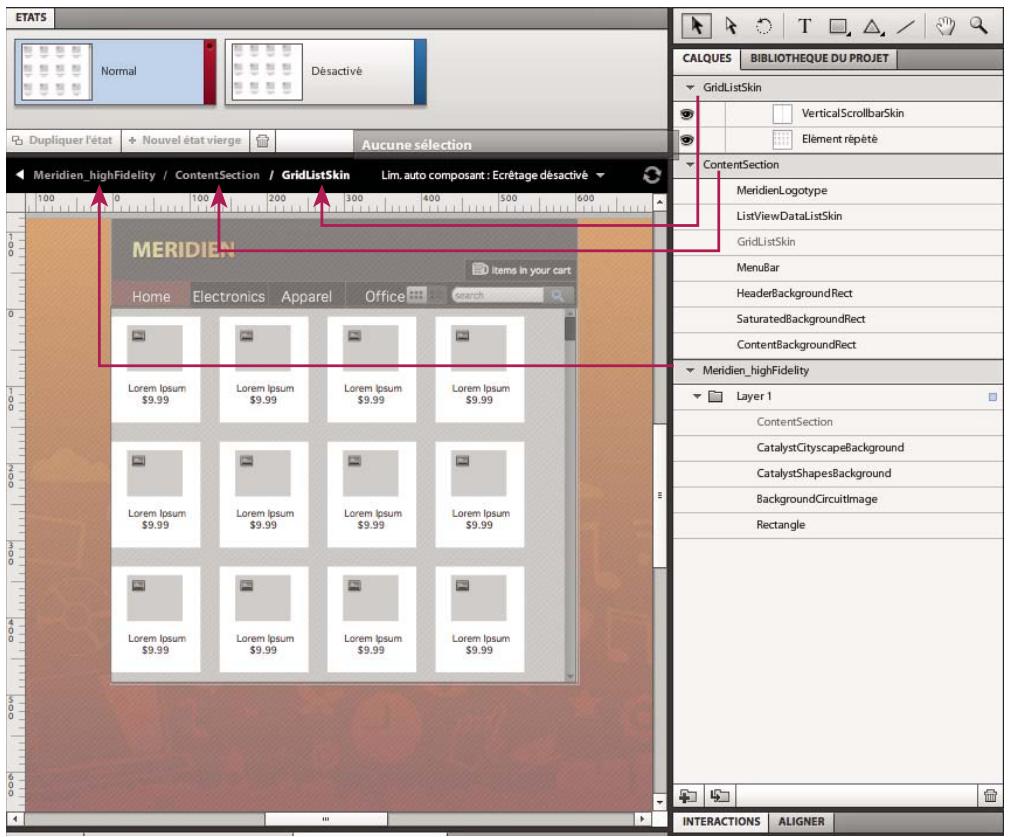Select the Hand pan tool

pos(946,26)
